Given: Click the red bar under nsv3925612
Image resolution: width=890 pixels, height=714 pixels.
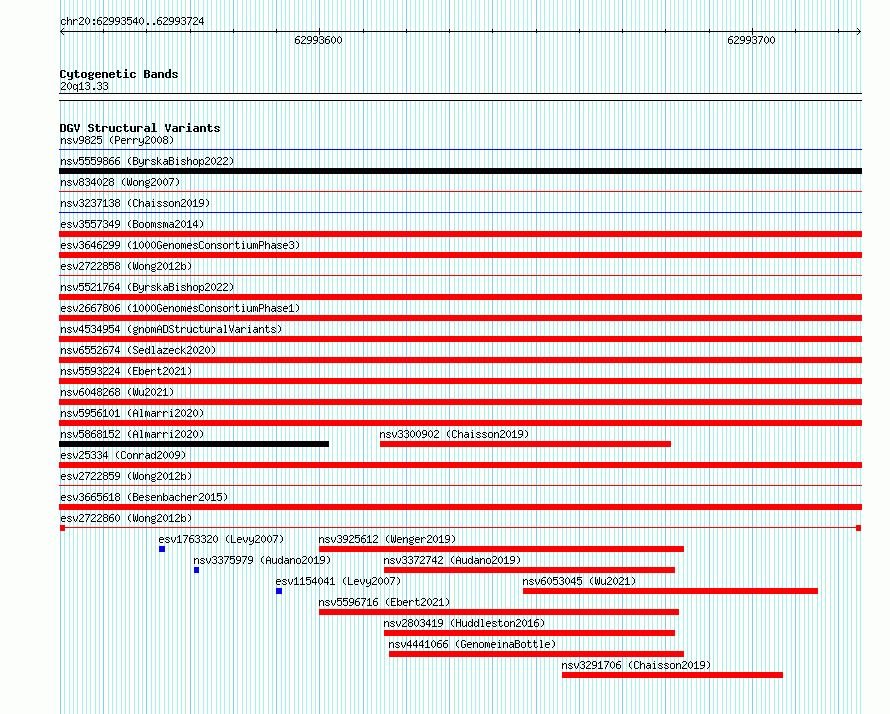Looking at the screenshot, I should pos(501,549).
